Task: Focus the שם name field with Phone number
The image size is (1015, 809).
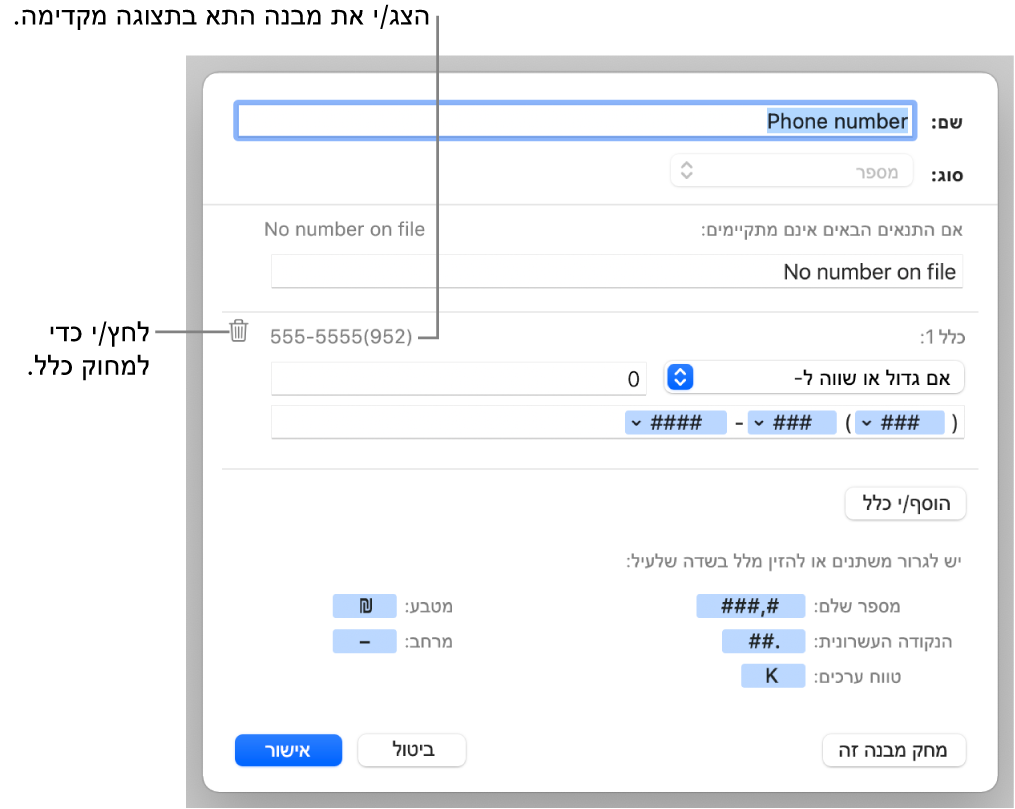Action: point(573,121)
